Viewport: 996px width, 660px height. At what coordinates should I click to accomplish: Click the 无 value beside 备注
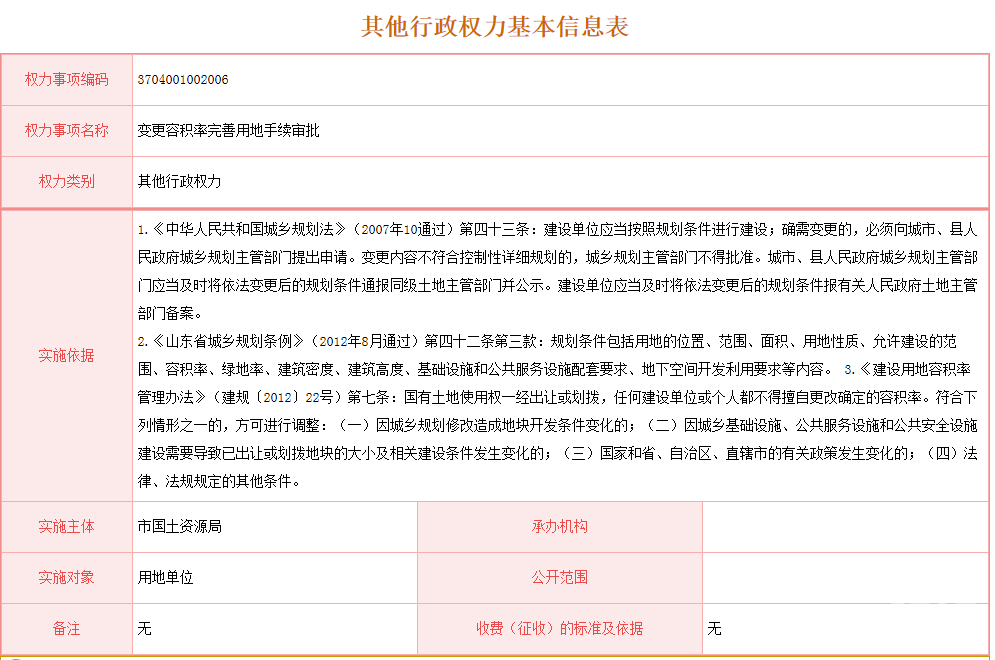[144, 628]
